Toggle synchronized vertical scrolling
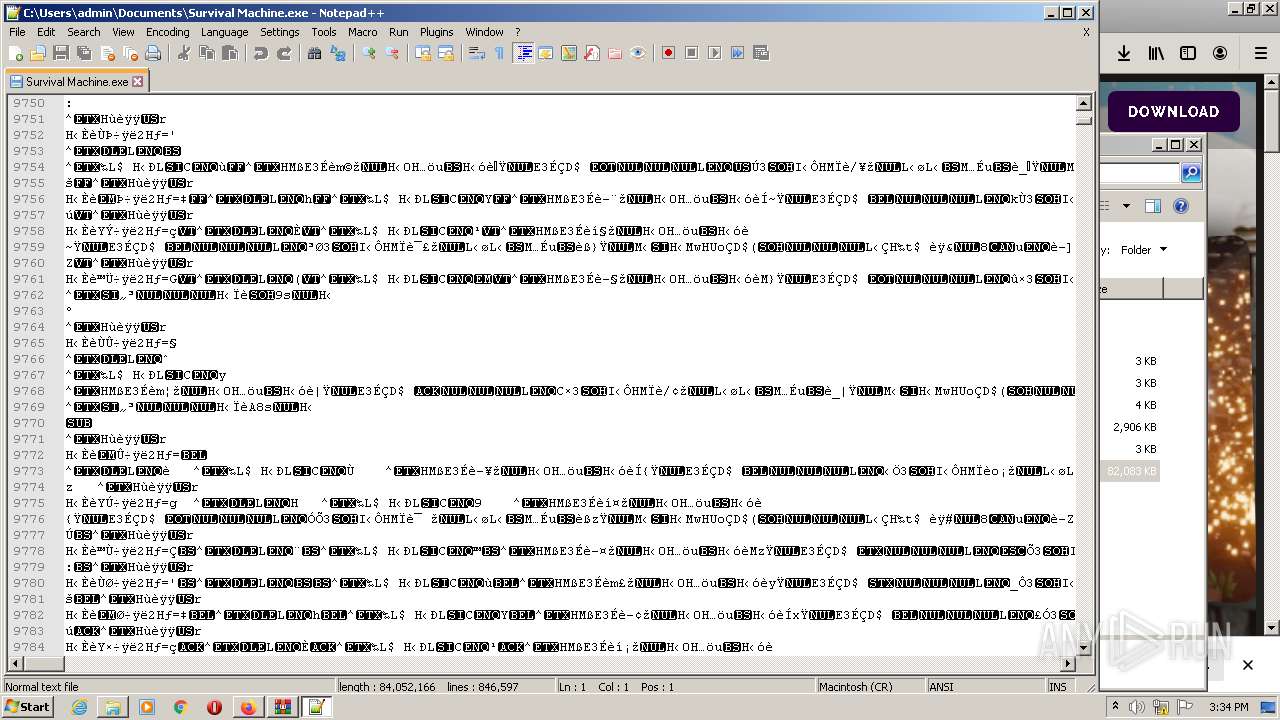Screen dimensions: 1280x720 [423, 53]
